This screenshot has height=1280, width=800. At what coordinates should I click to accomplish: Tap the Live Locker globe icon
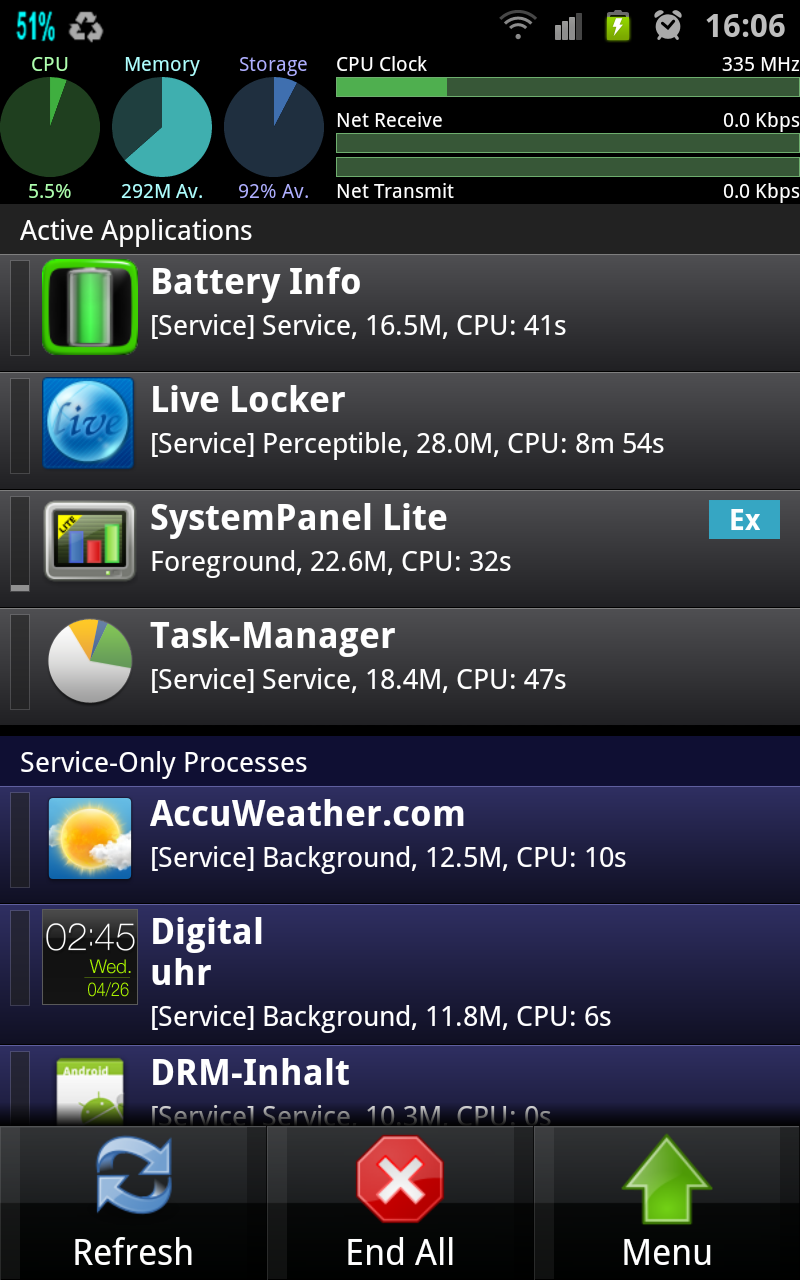(x=89, y=424)
